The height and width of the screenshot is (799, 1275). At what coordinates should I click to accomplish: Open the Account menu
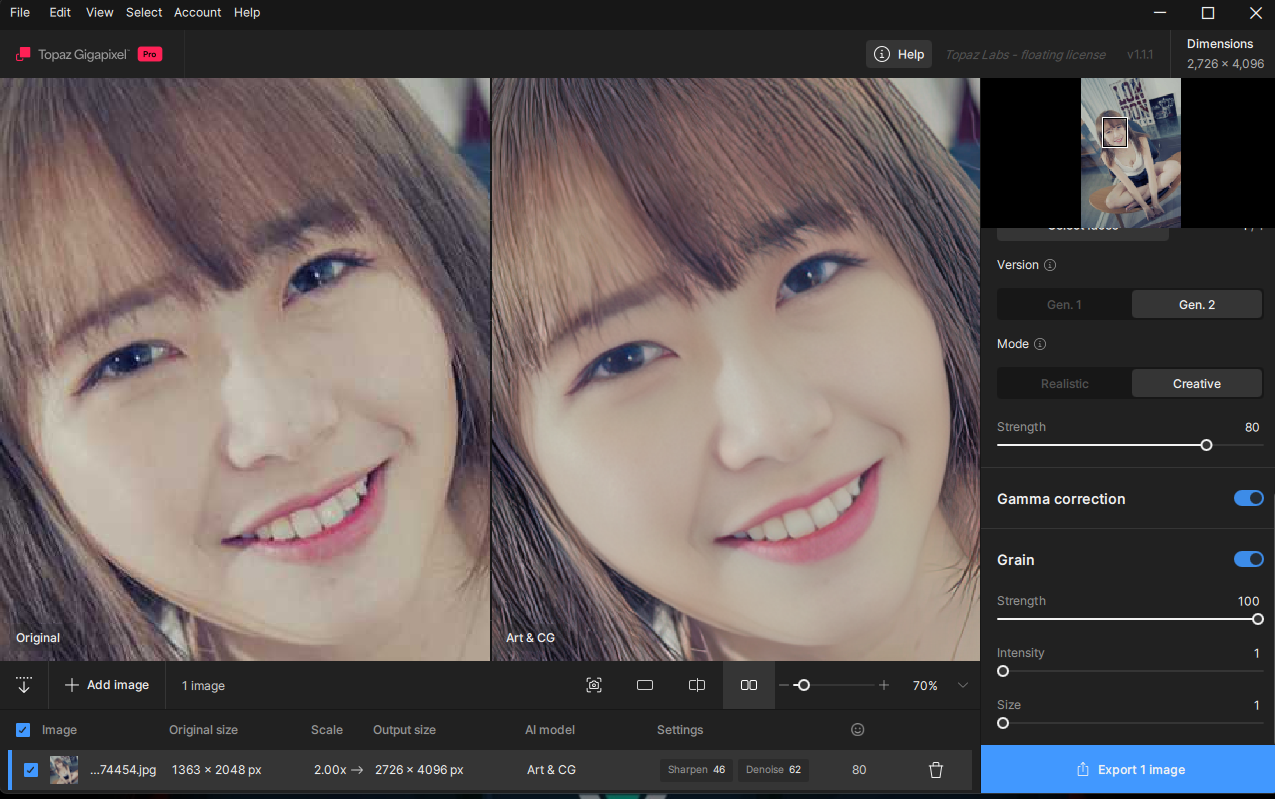click(x=197, y=12)
